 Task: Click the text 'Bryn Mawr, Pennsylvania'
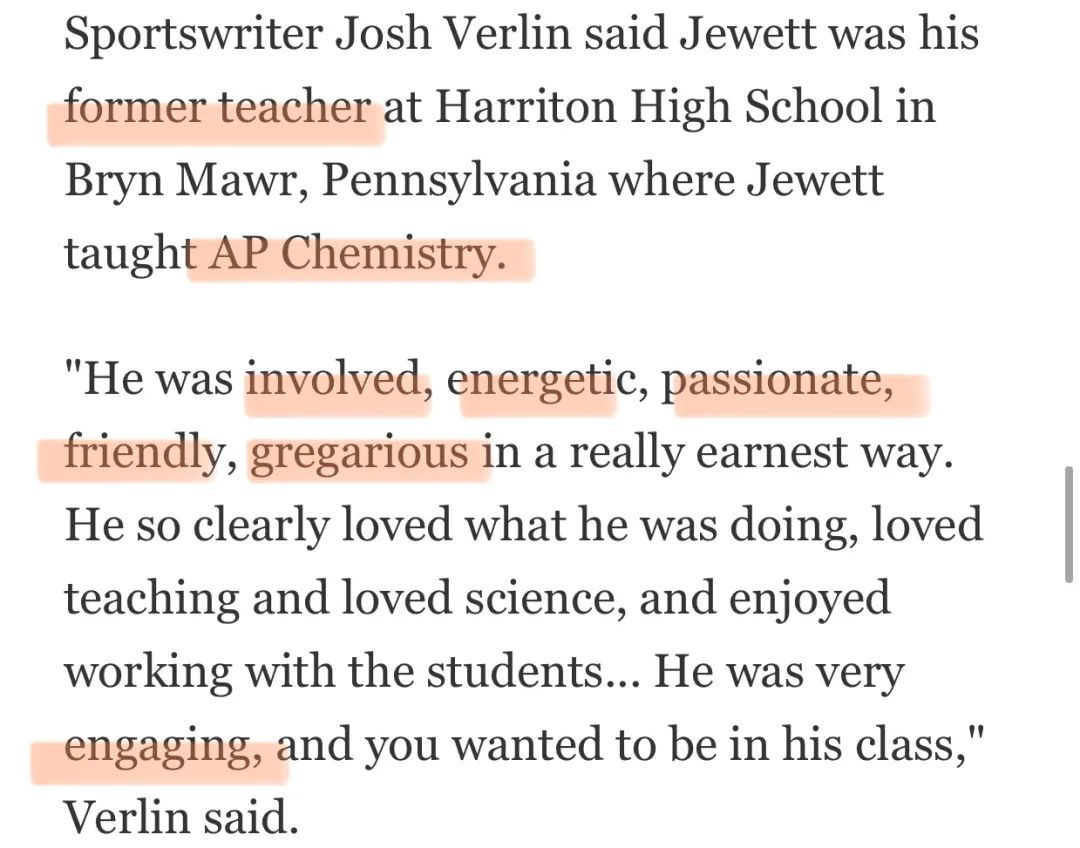click(x=331, y=182)
